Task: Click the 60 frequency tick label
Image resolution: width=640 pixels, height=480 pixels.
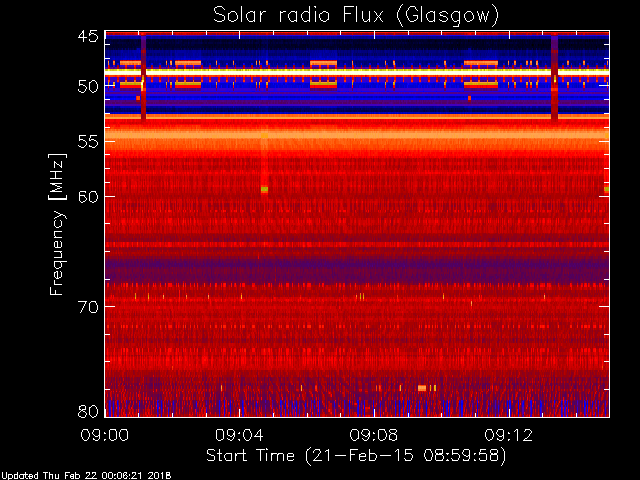Action: click(88, 196)
